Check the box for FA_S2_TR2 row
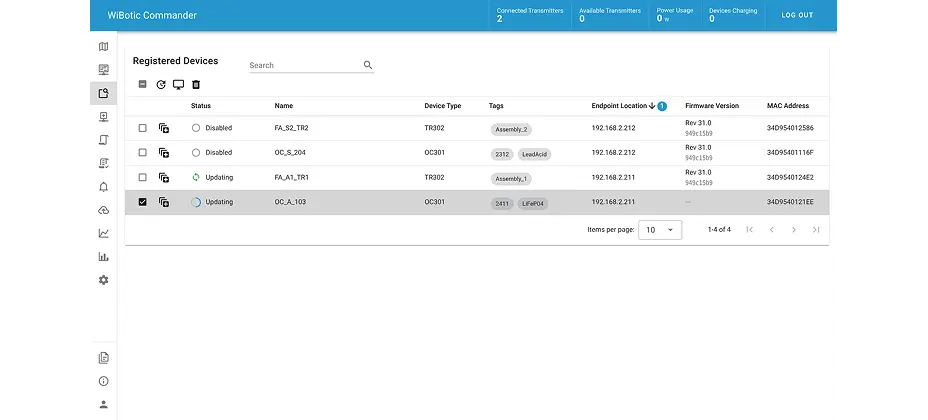 tap(142, 128)
